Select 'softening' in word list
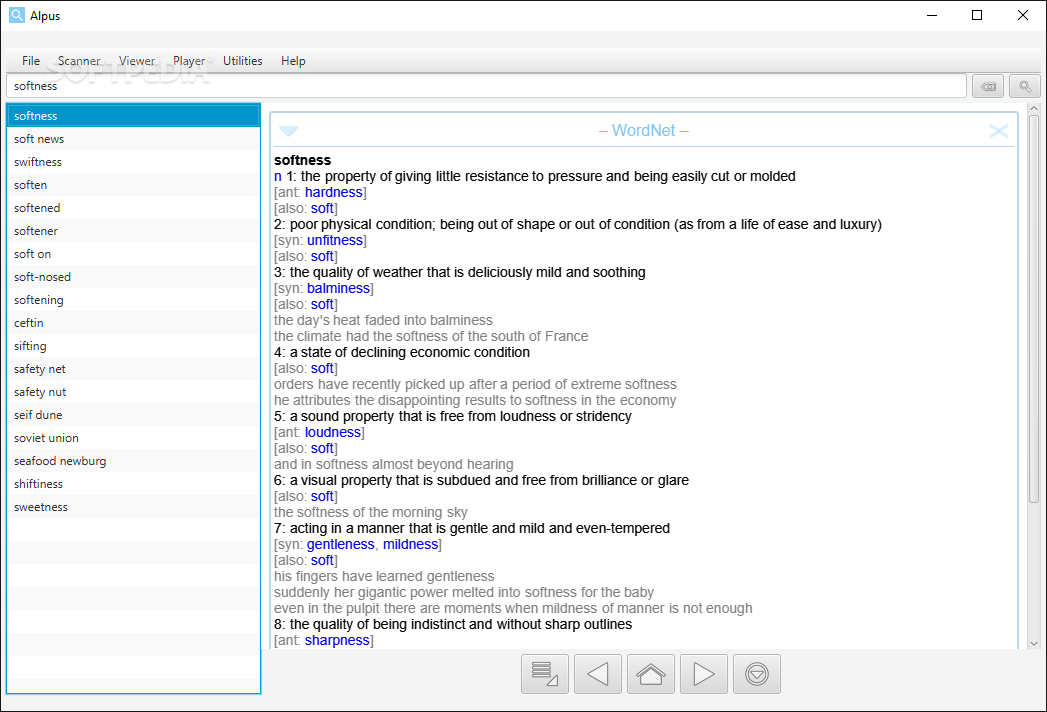The height and width of the screenshot is (712, 1047). point(134,300)
